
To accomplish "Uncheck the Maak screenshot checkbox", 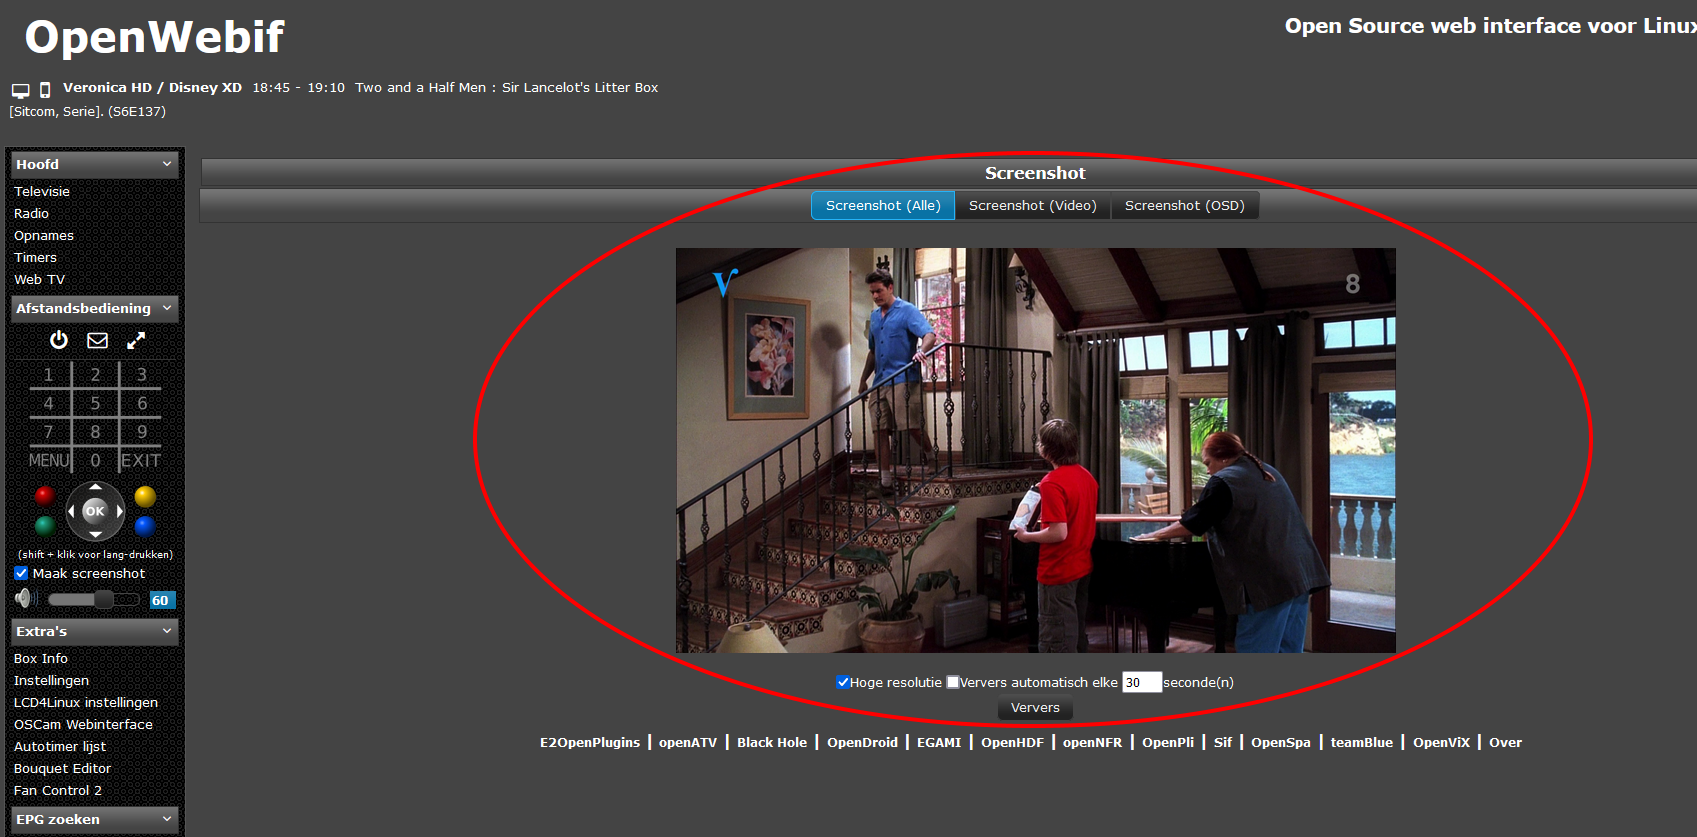I will [x=21, y=573].
